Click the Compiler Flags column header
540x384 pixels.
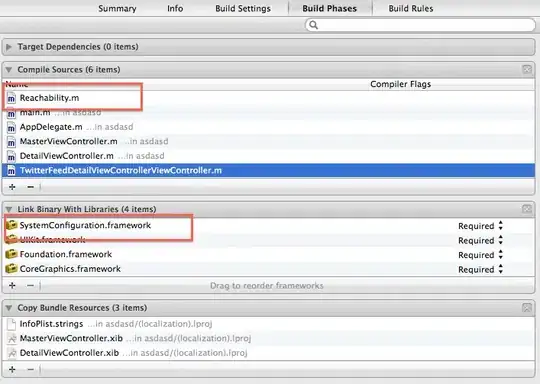click(401, 84)
